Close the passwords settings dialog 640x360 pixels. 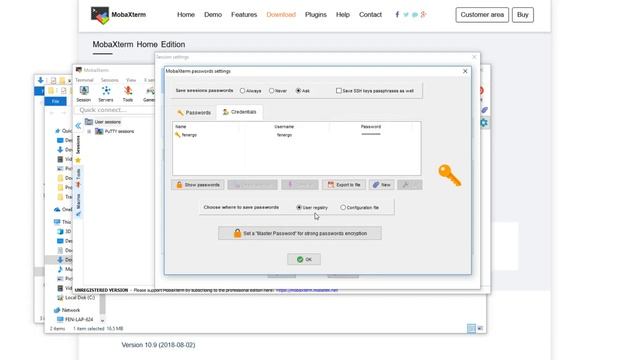(465, 71)
